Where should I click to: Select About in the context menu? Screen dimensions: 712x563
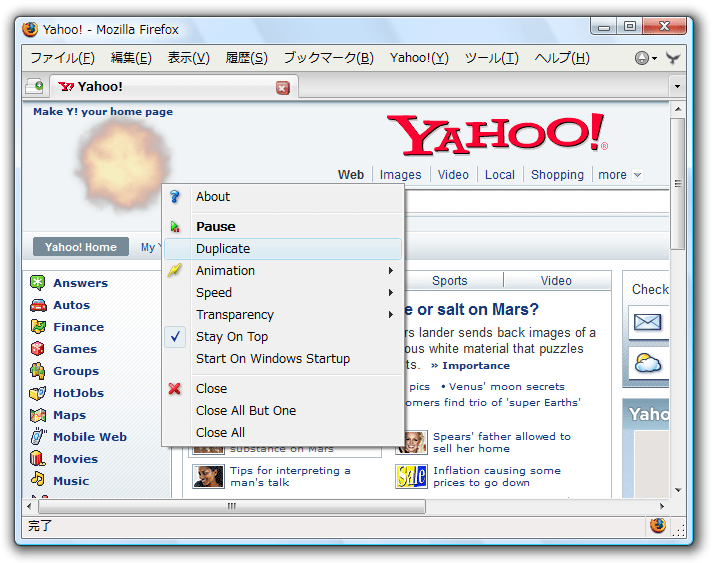pos(283,197)
